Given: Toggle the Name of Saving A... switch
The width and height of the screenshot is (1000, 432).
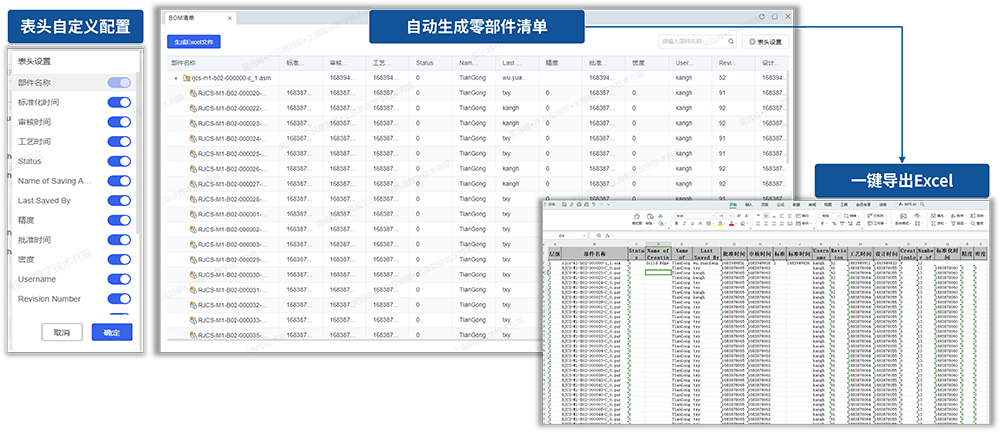Looking at the screenshot, I should click(119, 181).
